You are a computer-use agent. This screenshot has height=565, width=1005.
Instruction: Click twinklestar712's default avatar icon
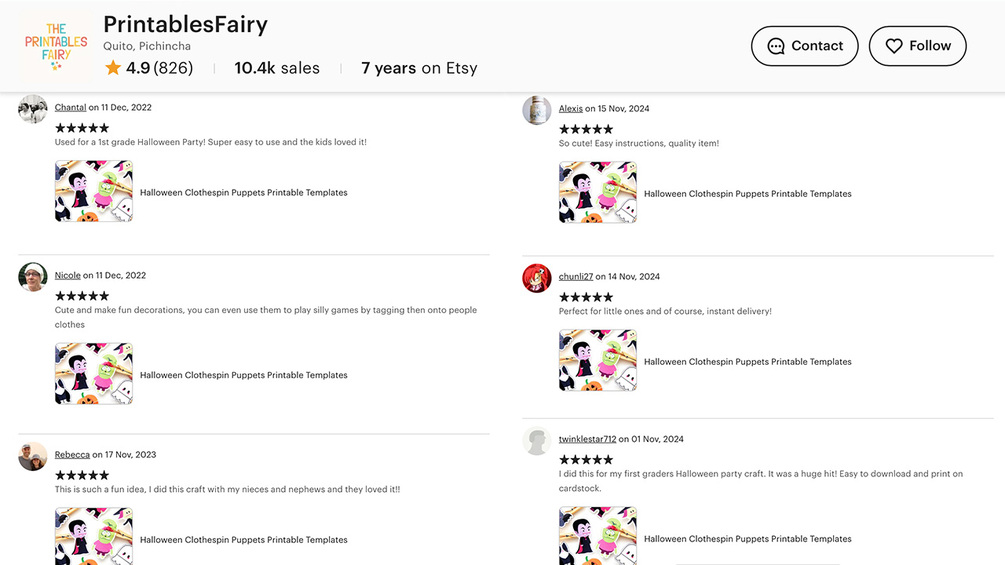pos(537,441)
